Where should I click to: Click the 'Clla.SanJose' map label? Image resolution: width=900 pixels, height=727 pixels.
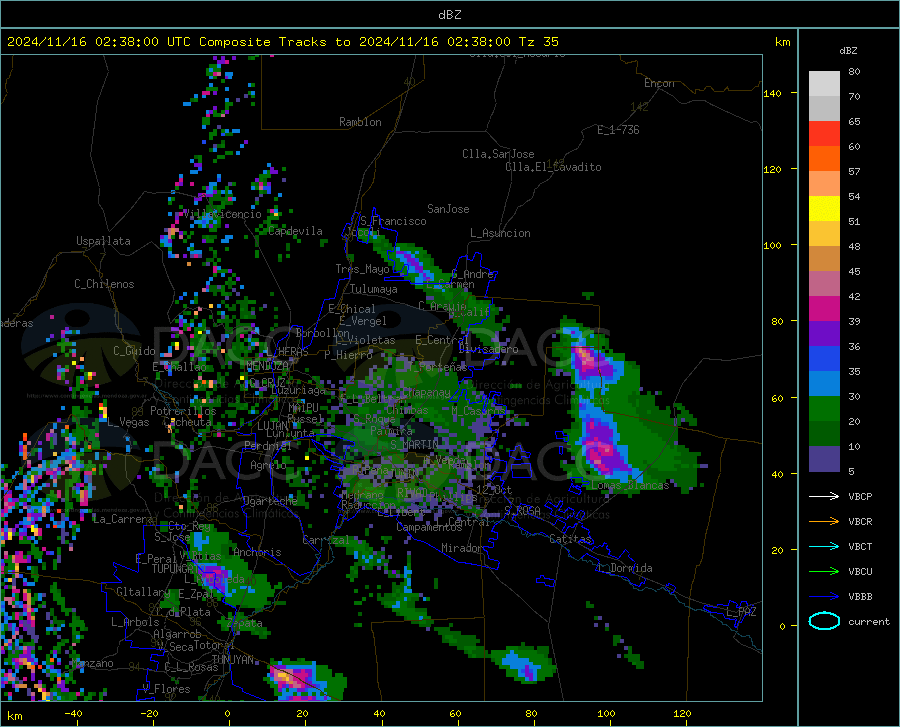click(x=498, y=154)
